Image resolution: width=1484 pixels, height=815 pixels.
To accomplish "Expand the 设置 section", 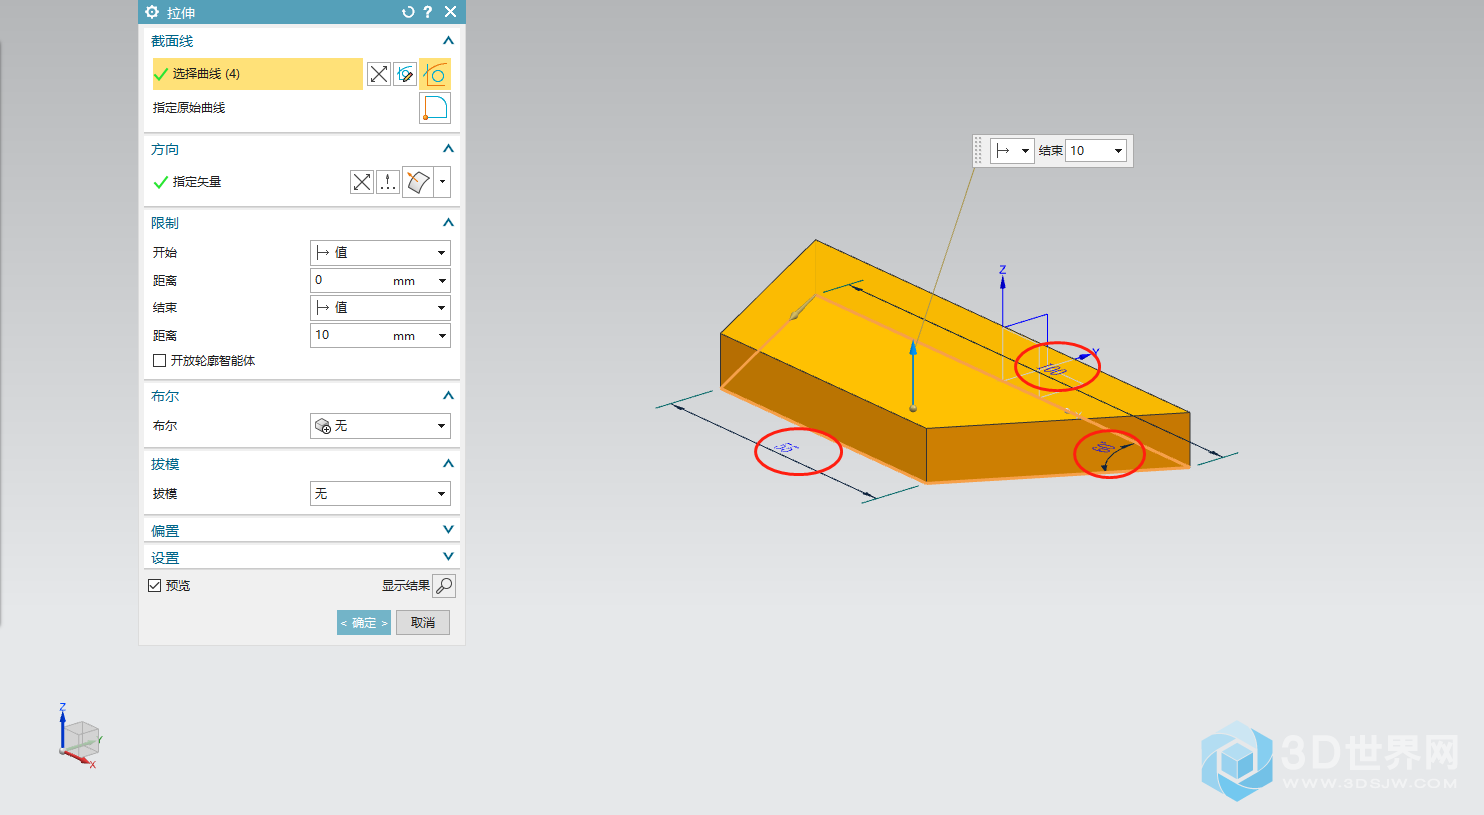I will (448, 557).
